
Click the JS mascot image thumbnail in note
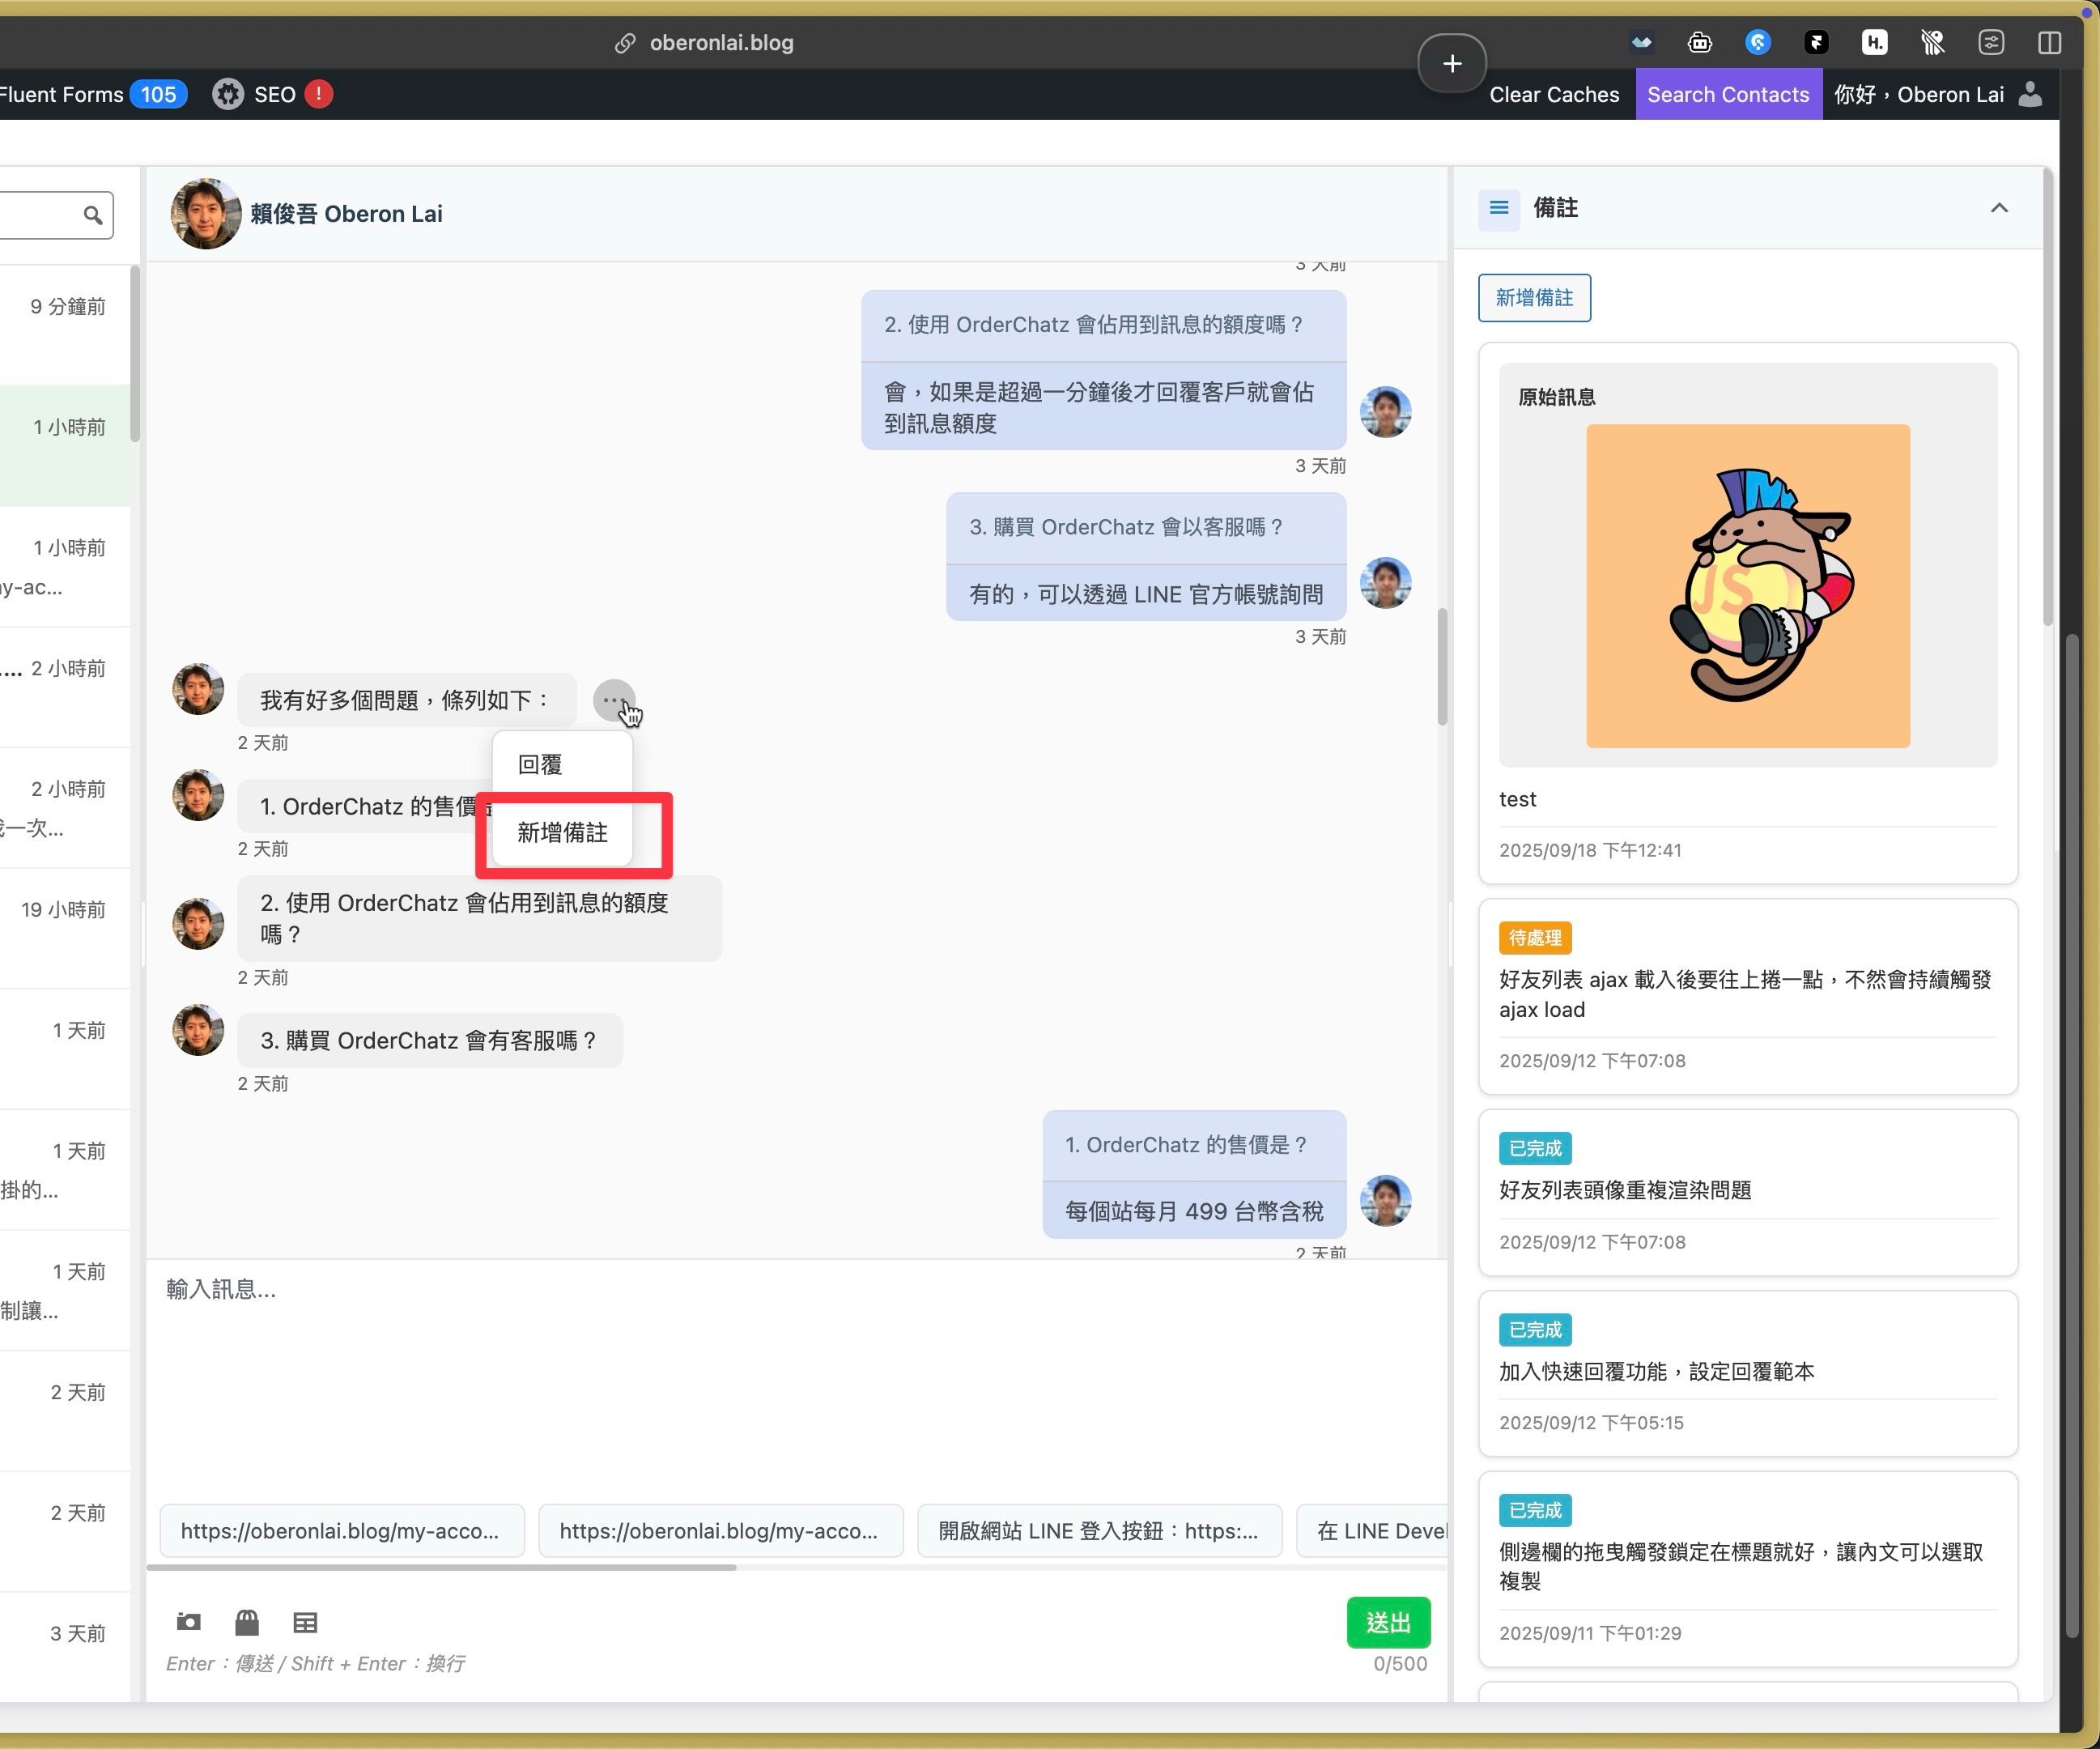click(x=1747, y=585)
